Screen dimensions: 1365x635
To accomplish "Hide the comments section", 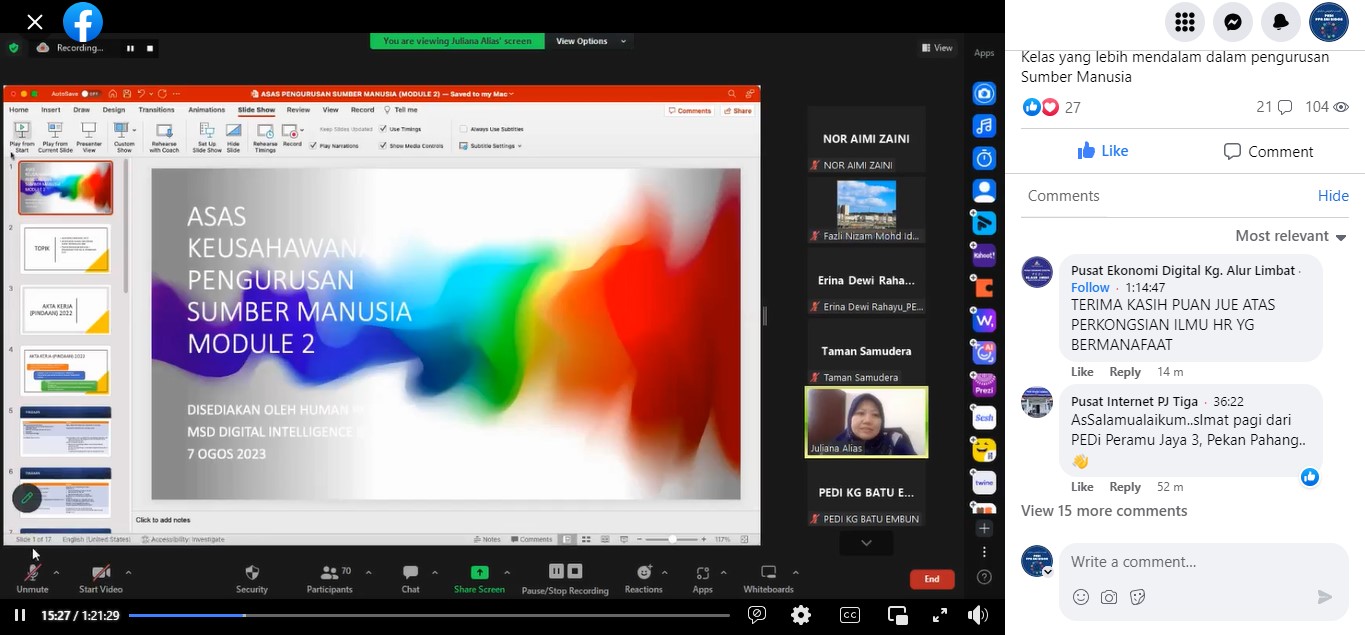I will (x=1333, y=196).
